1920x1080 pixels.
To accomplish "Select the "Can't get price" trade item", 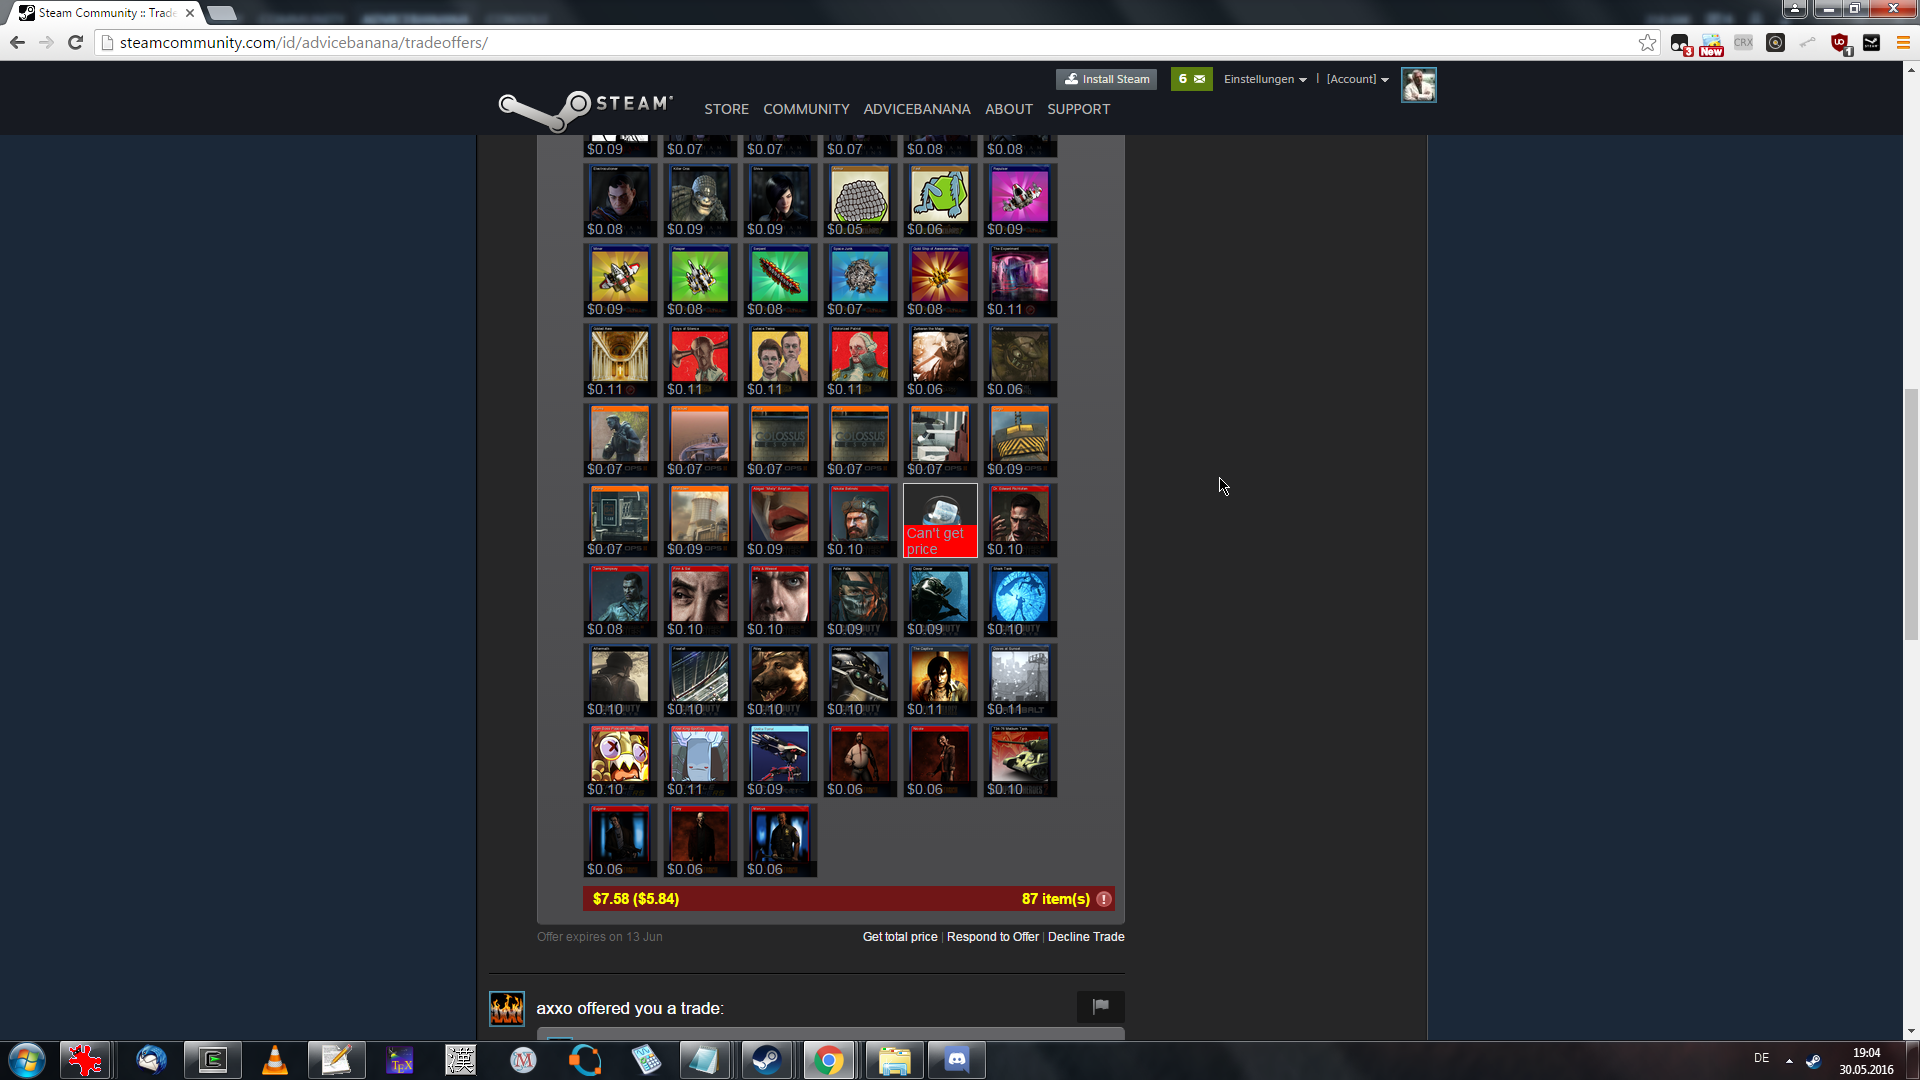I will tap(940, 520).
